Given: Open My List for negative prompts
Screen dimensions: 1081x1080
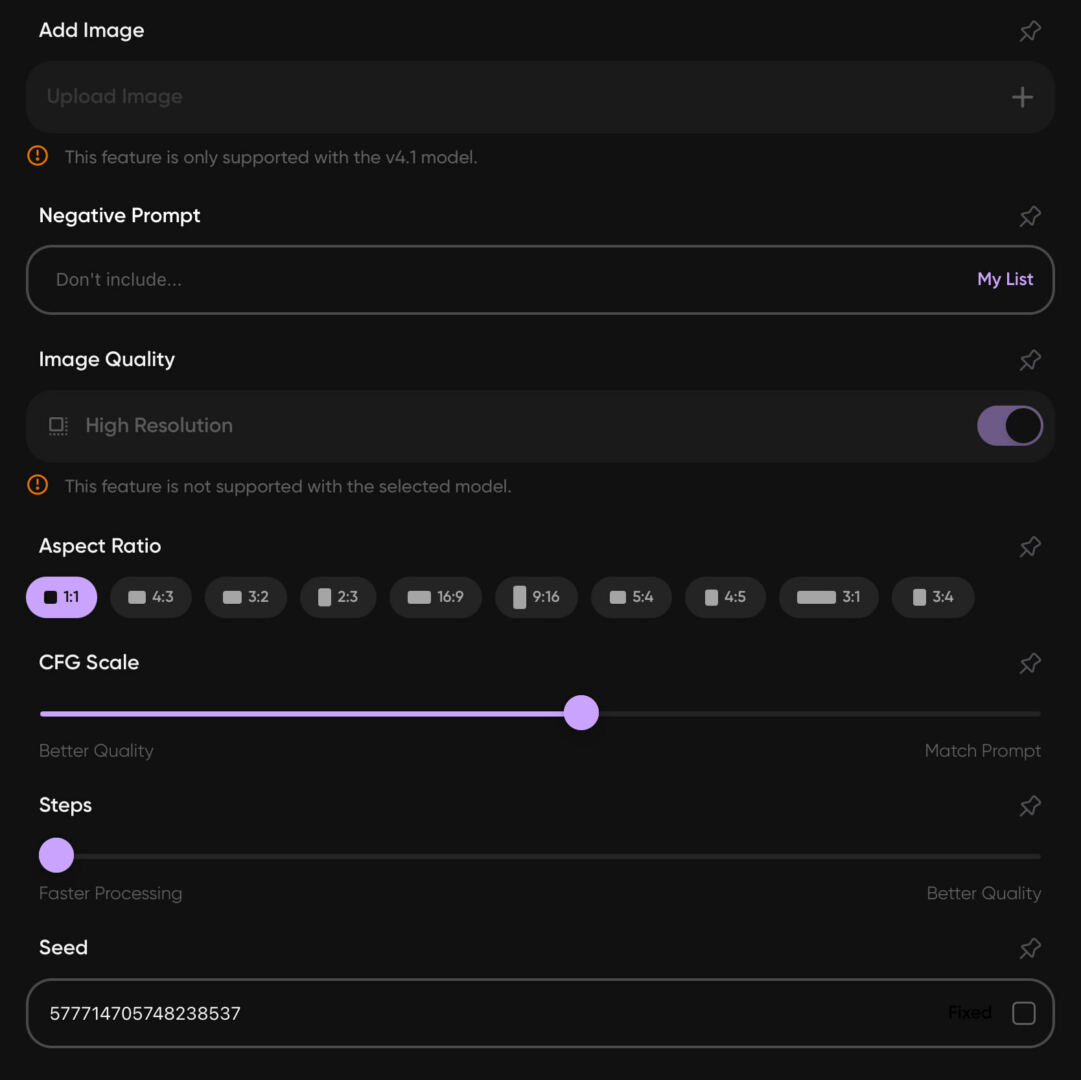Looking at the screenshot, I should pyautogui.click(x=1004, y=279).
